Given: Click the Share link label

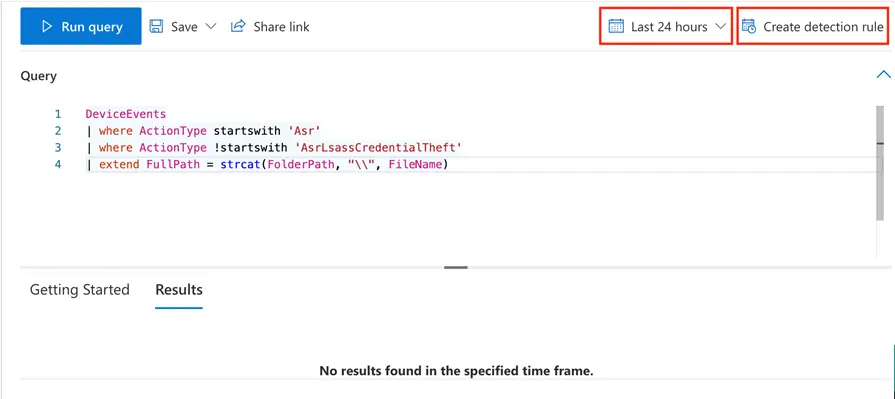Looking at the screenshot, I should (281, 27).
